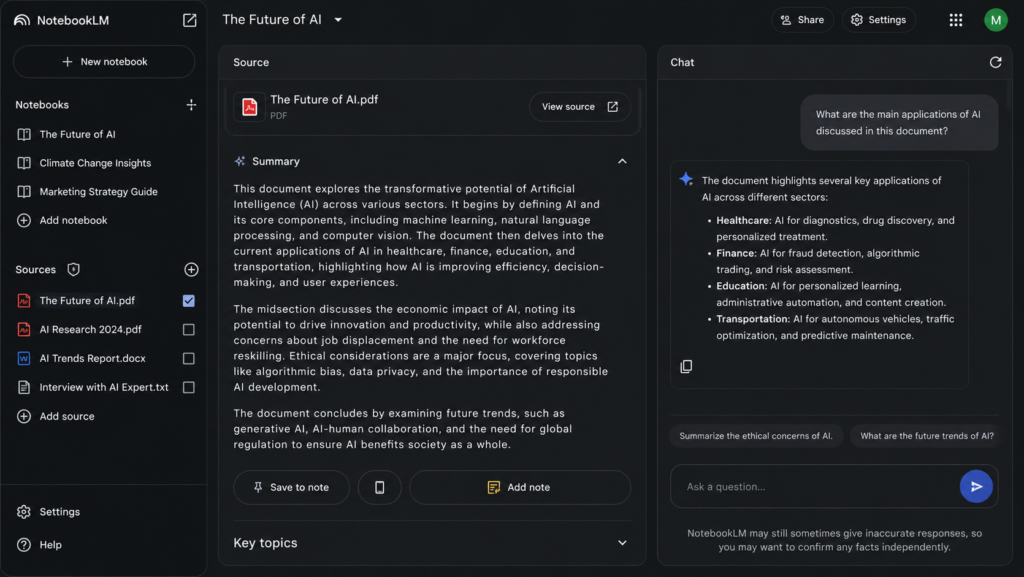Click the compose new note icon beside NotebookLM
Viewport: 1024px width, 577px height.
(189, 20)
